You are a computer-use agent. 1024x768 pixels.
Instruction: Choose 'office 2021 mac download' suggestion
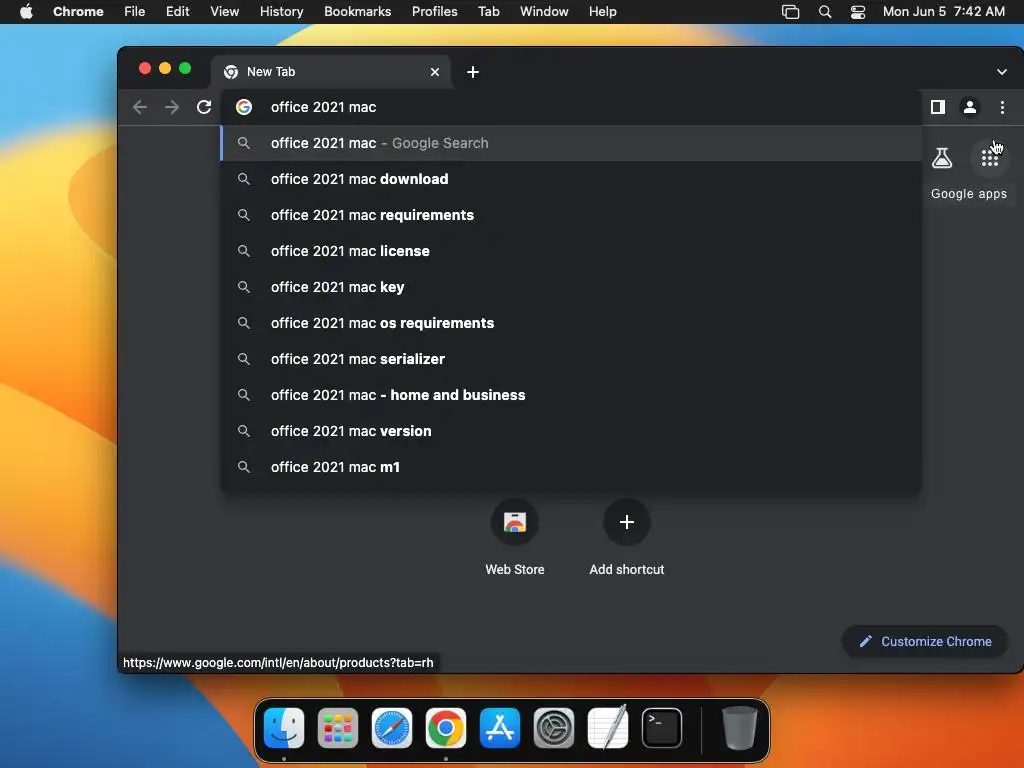pos(571,179)
